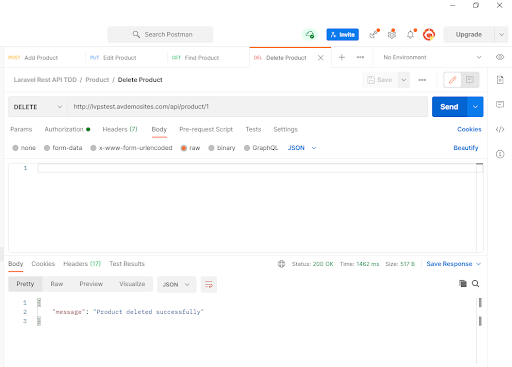Copy the response body

pyautogui.click(x=463, y=283)
